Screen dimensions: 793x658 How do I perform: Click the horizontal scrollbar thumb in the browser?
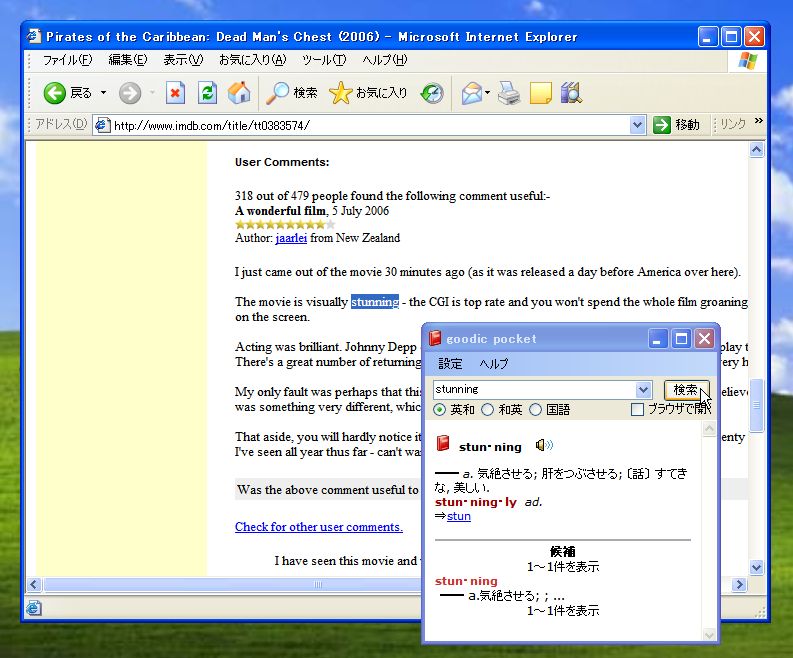point(318,585)
